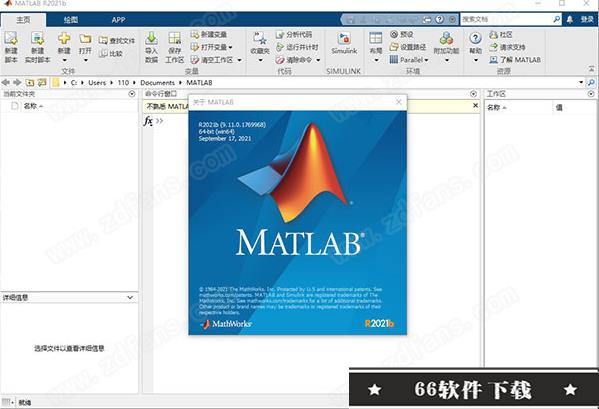This screenshot has height=409, width=599.
Task: Click the Value (值) column header in Workspace
Action: coord(559,108)
